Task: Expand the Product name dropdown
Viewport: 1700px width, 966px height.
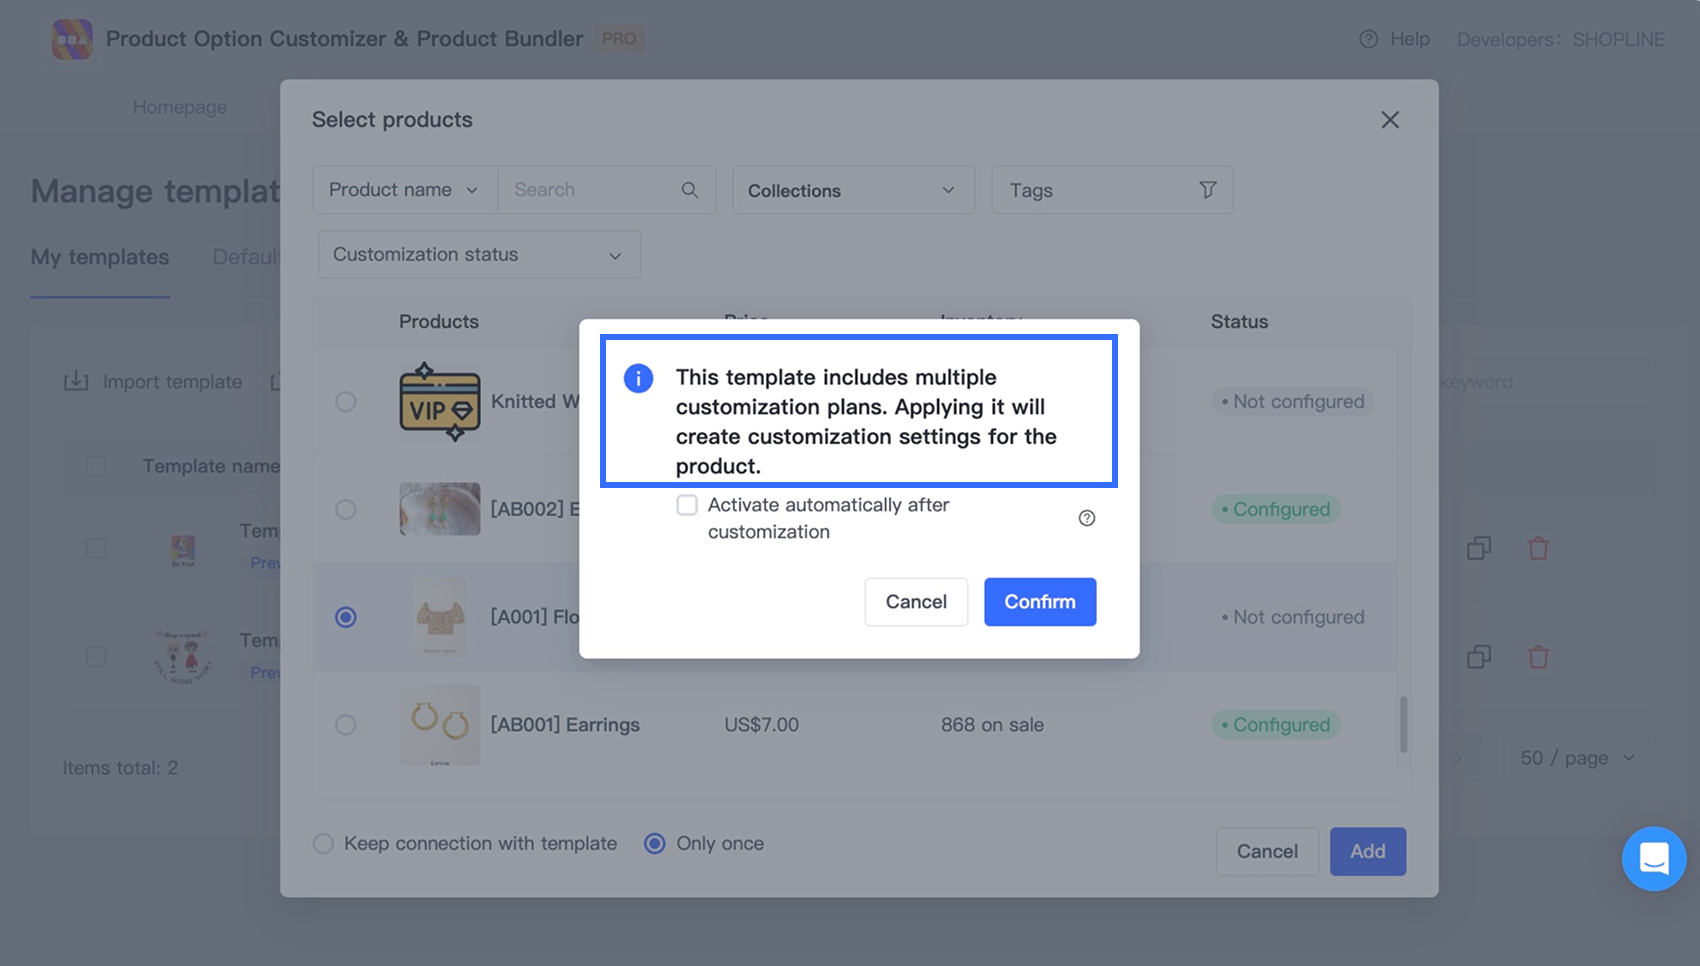Action: tap(404, 190)
